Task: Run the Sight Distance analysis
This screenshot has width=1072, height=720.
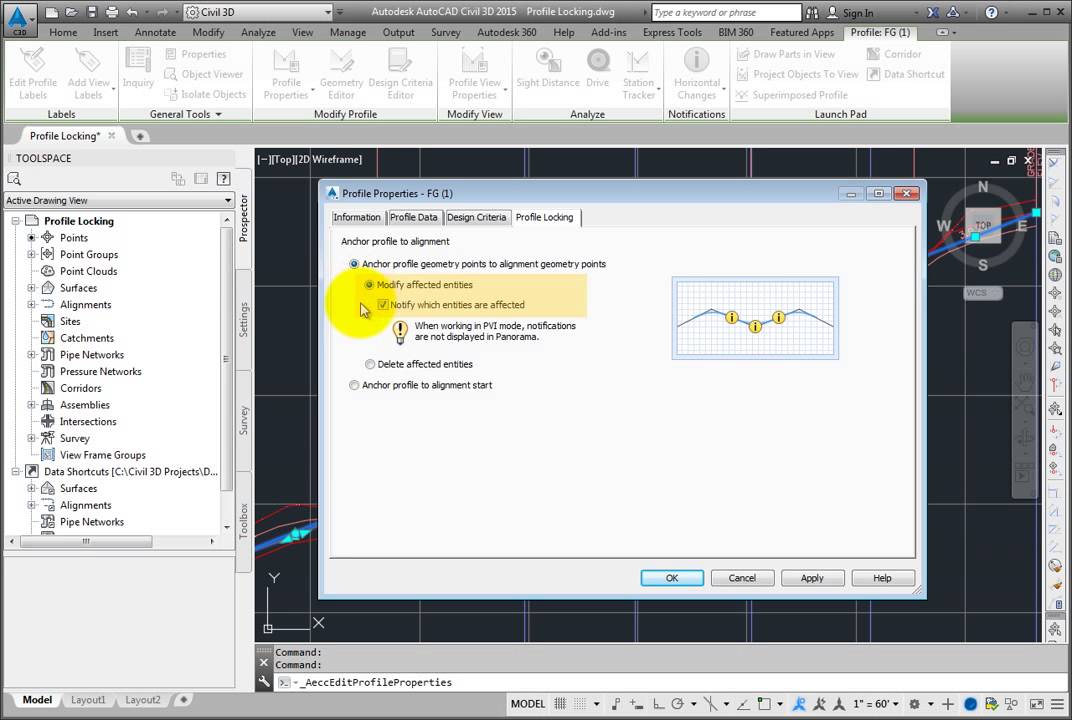Action: [548, 68]
